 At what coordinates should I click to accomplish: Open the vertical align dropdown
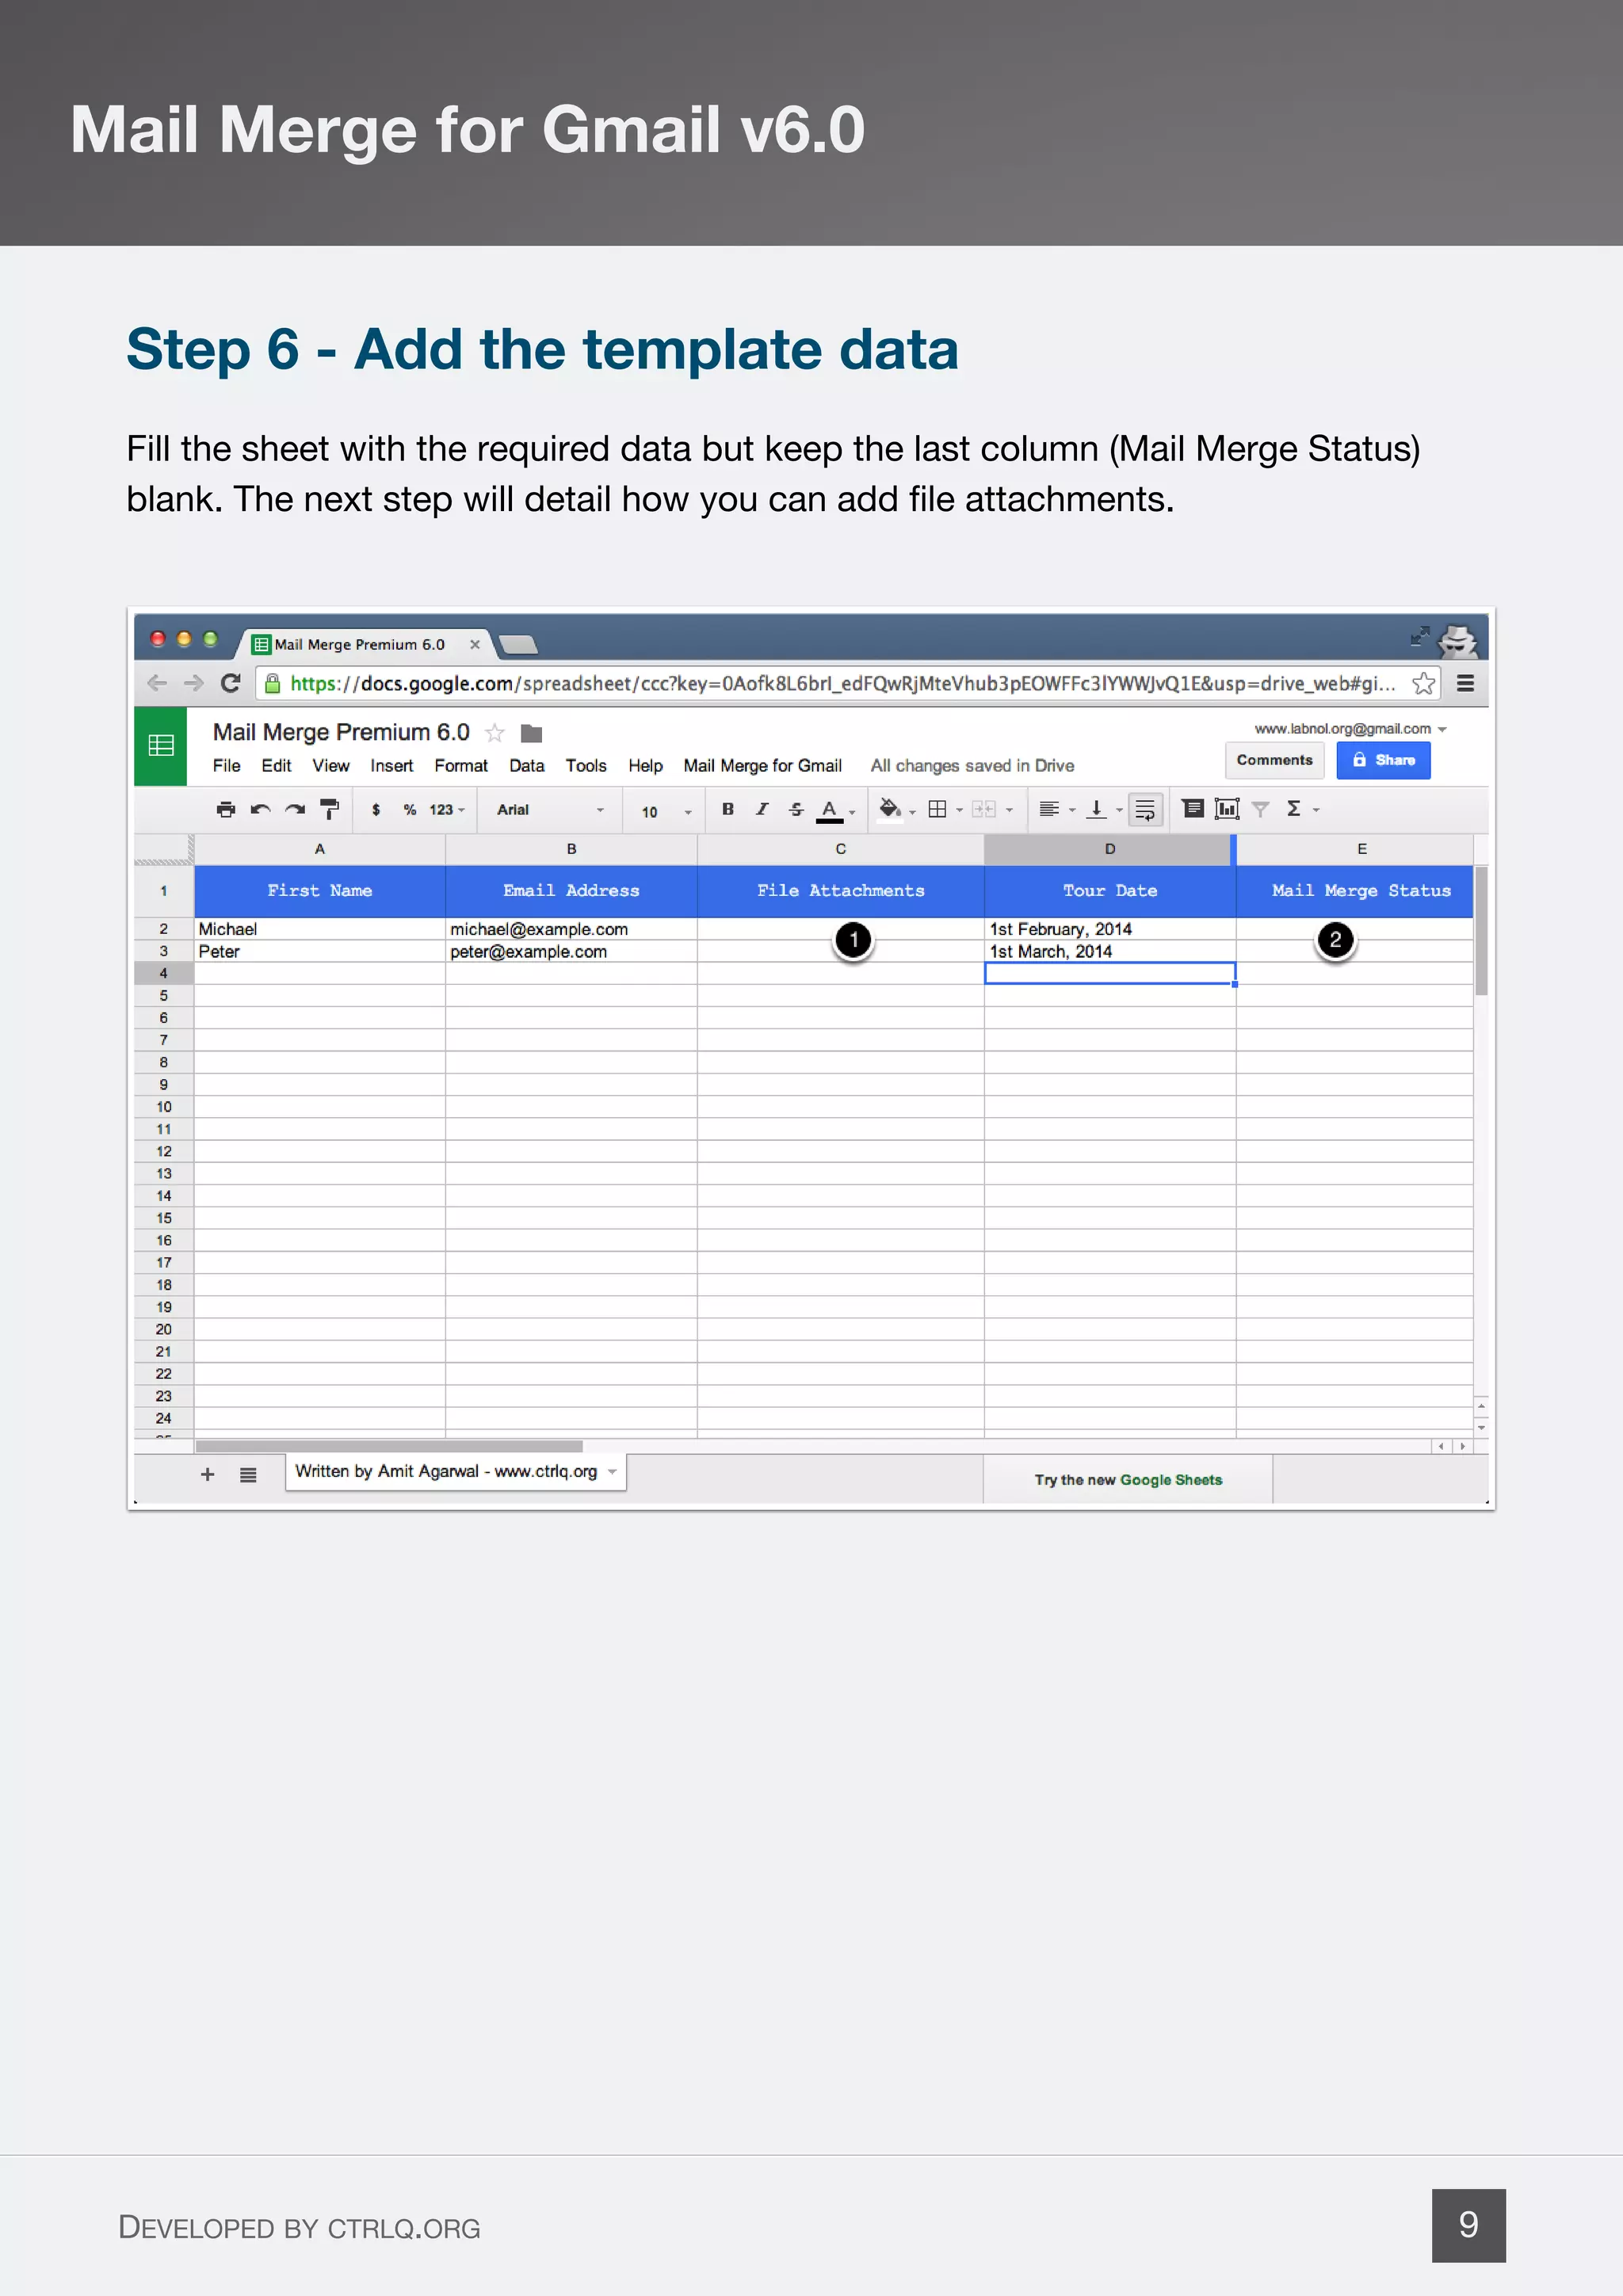point(1104,809)
